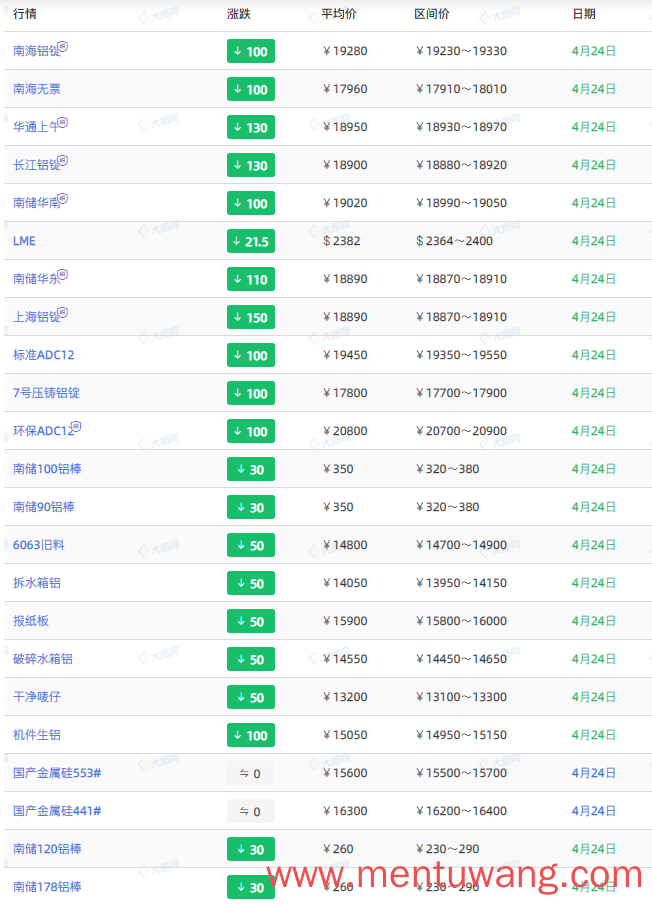Open the 南海无票 quote link
The height and width of the screenshot is (905, 652).
pyautogui.click(x=36, y=89)
